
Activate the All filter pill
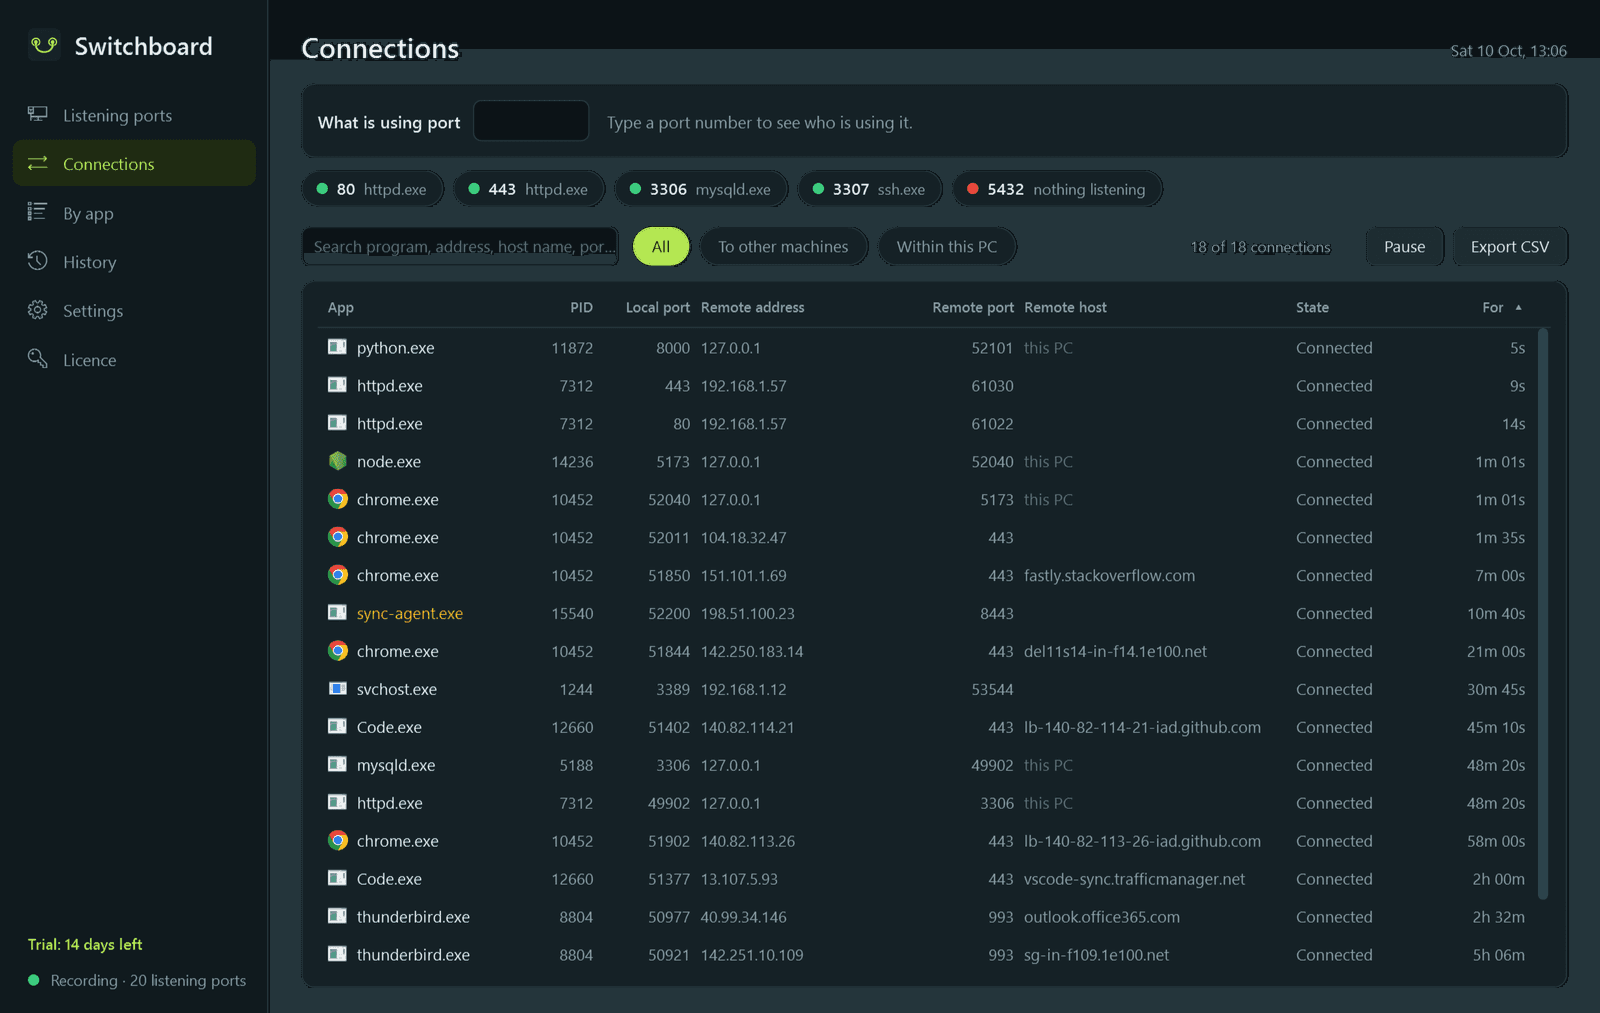(x=661, y=246)
